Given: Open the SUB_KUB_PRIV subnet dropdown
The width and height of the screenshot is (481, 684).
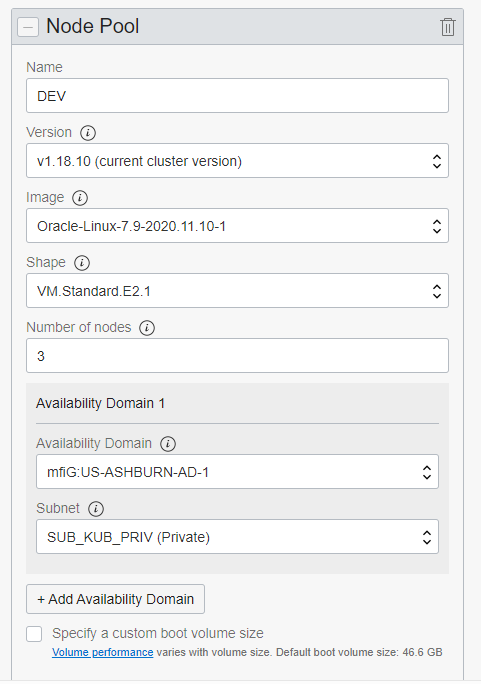Looking at the screenshot, I should (237, 537).
